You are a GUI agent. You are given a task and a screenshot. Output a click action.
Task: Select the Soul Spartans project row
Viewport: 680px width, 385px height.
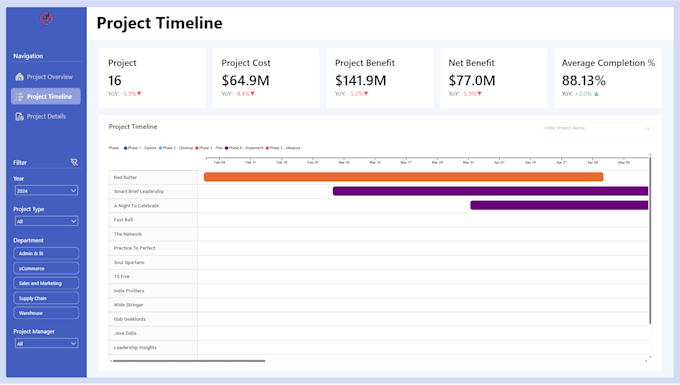(153, 263)
